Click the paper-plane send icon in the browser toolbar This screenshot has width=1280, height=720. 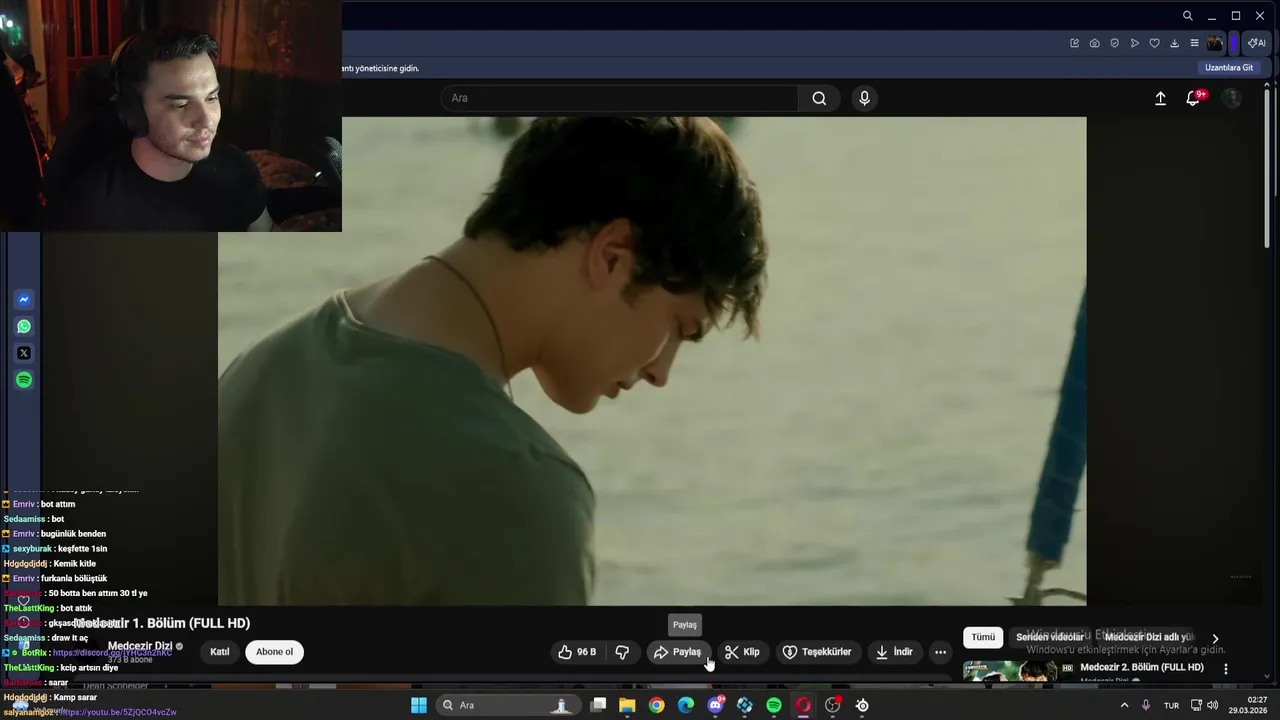[x=1134, y=43]
